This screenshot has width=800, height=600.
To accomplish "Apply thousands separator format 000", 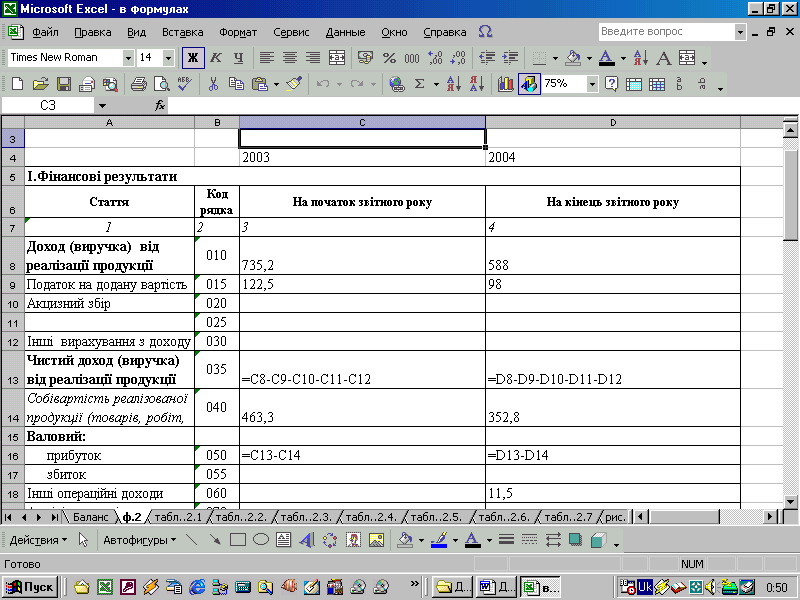I will click(x=412, y=58).
